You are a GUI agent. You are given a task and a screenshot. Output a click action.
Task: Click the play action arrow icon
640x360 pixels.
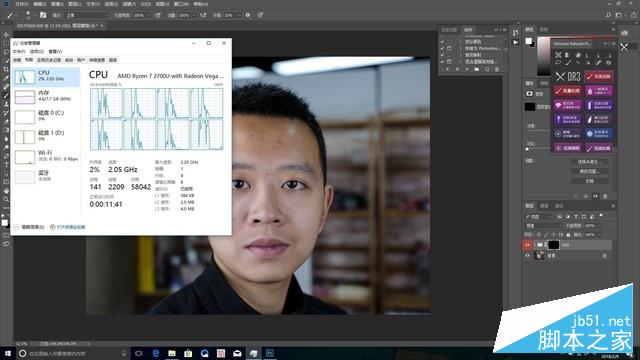pos(516,42)
